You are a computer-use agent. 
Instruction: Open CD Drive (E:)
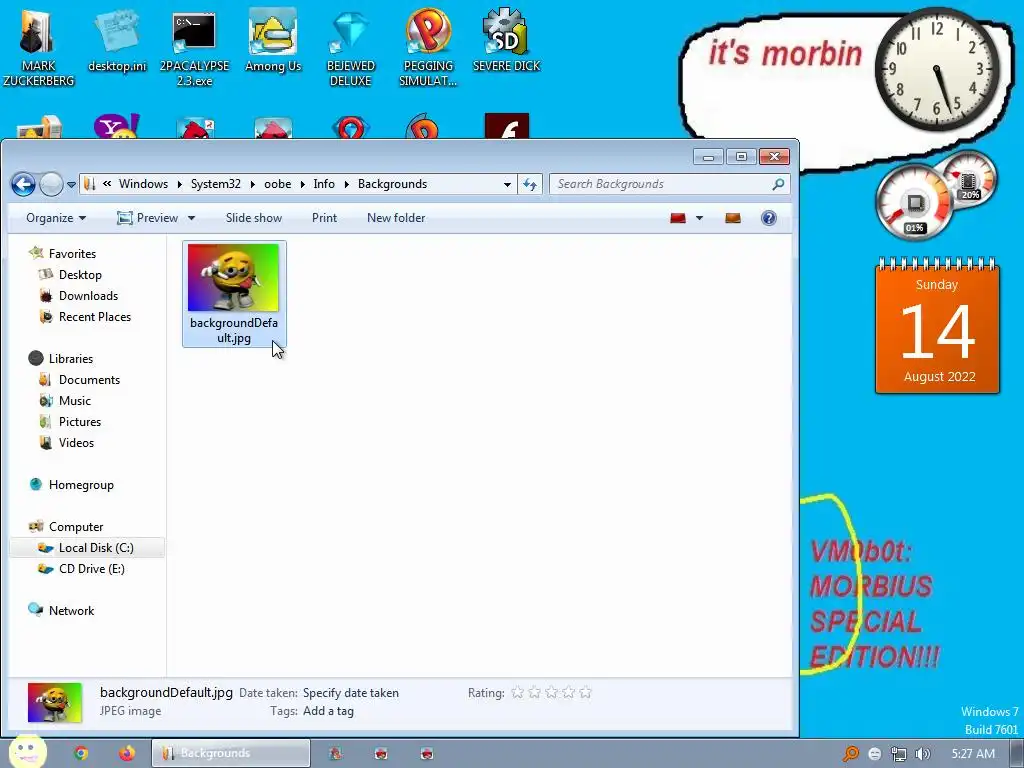pos(91,569)
